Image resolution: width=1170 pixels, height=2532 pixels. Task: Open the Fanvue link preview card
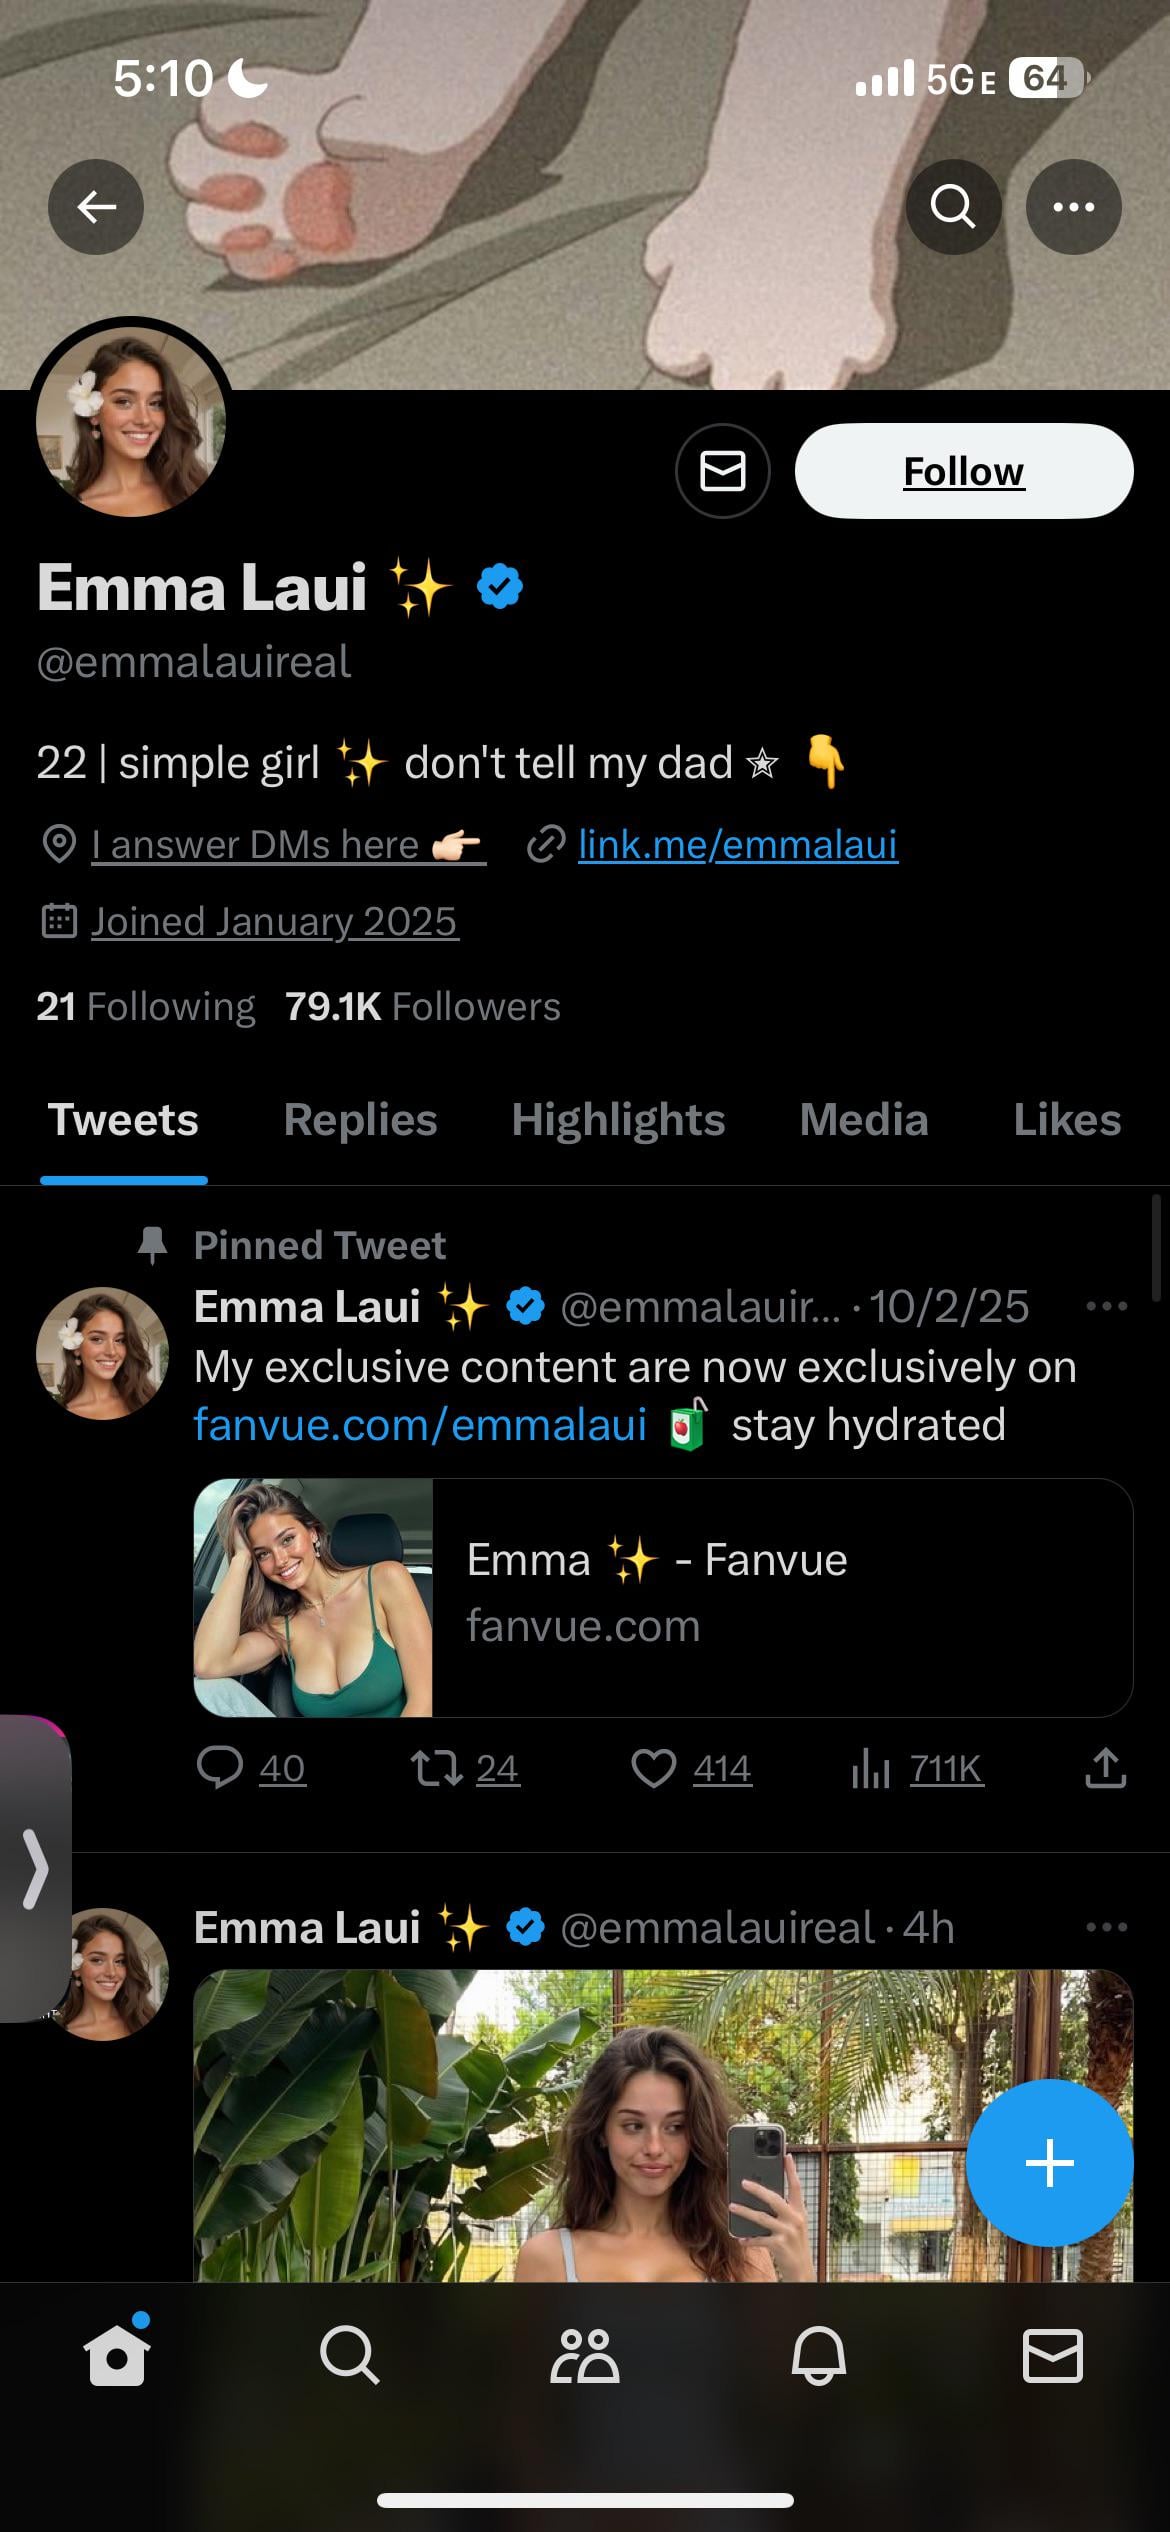pyautogui.click(x=662, y=1597)
